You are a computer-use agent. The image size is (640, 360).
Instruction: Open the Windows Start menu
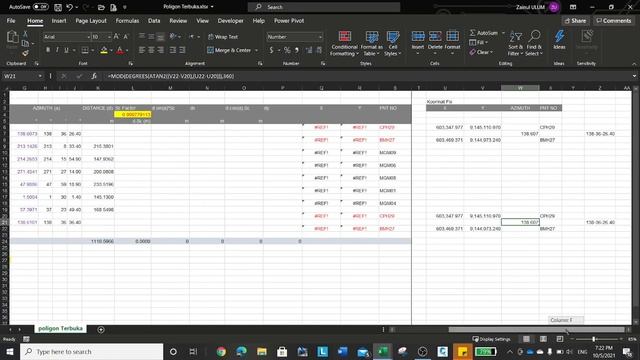tap(9, 351)
